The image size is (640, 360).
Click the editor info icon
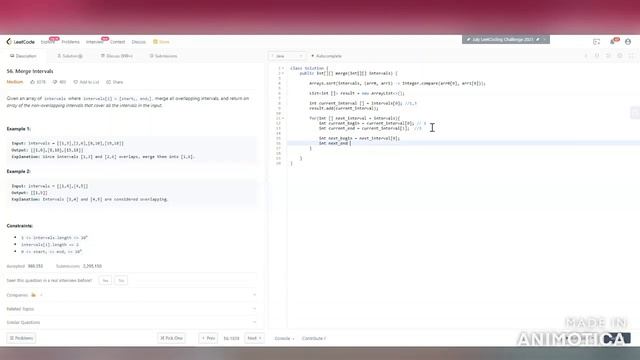coord(586,56)
